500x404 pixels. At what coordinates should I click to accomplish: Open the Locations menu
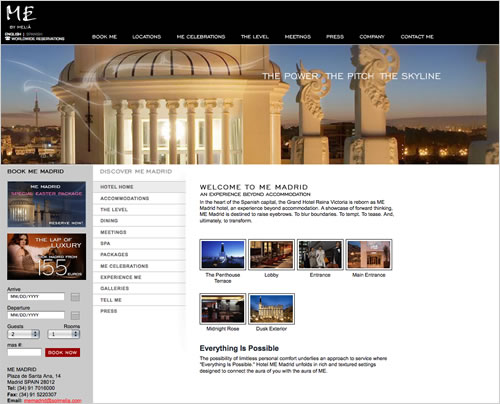coord(147,37)
